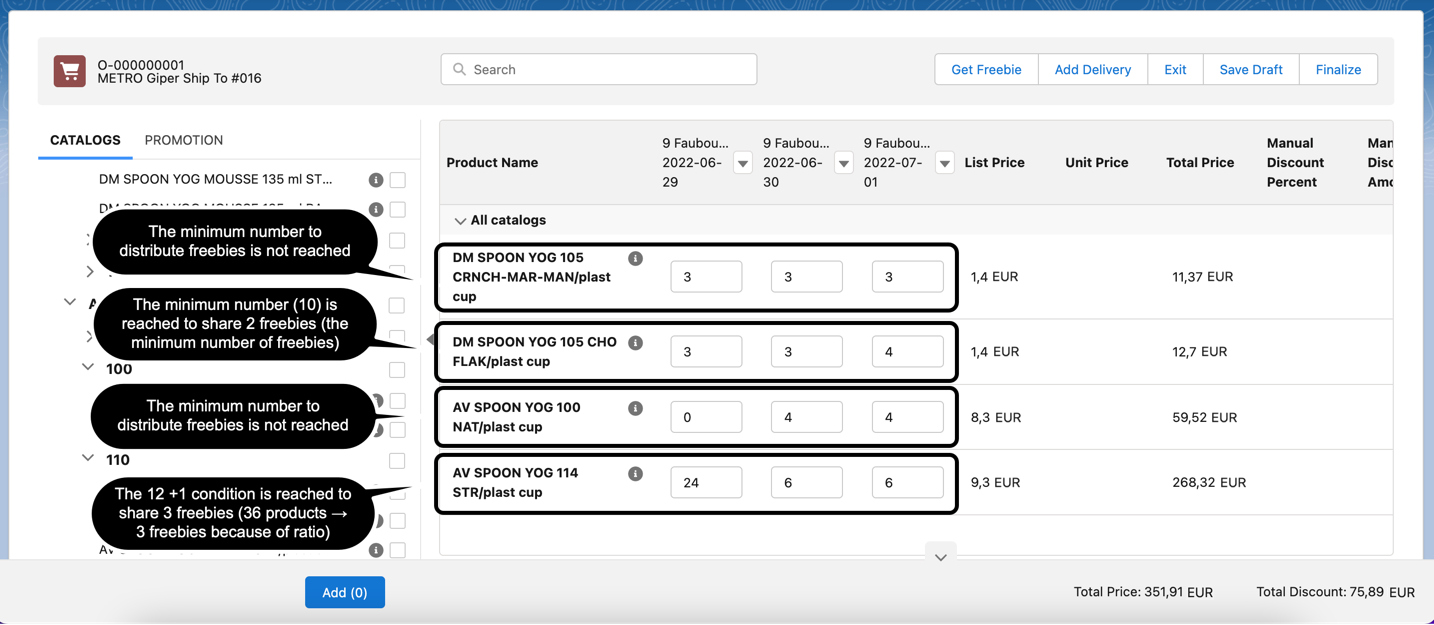Click info icon beside DM SPOON YOG MOUSSE 135 ml
The image size is (1434, 625).
pyautogui.click(x=376, y=180)
